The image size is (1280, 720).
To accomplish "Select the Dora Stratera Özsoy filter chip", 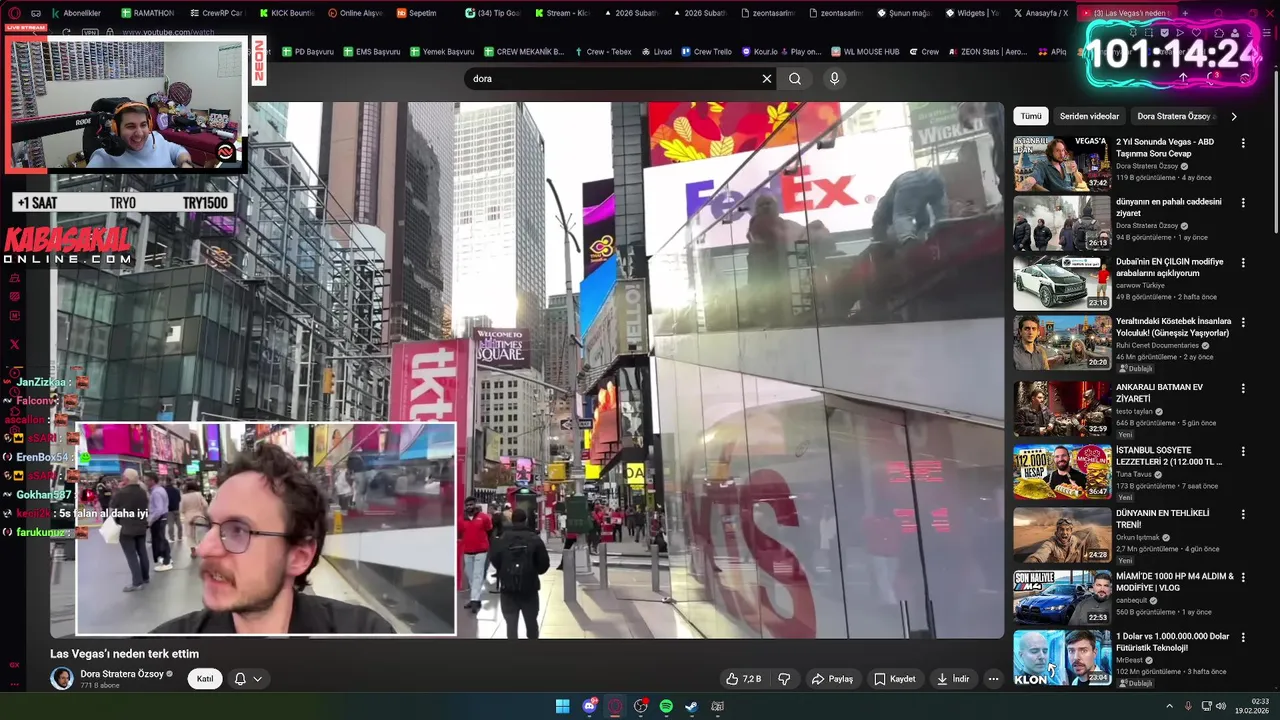I will 1175,116.
